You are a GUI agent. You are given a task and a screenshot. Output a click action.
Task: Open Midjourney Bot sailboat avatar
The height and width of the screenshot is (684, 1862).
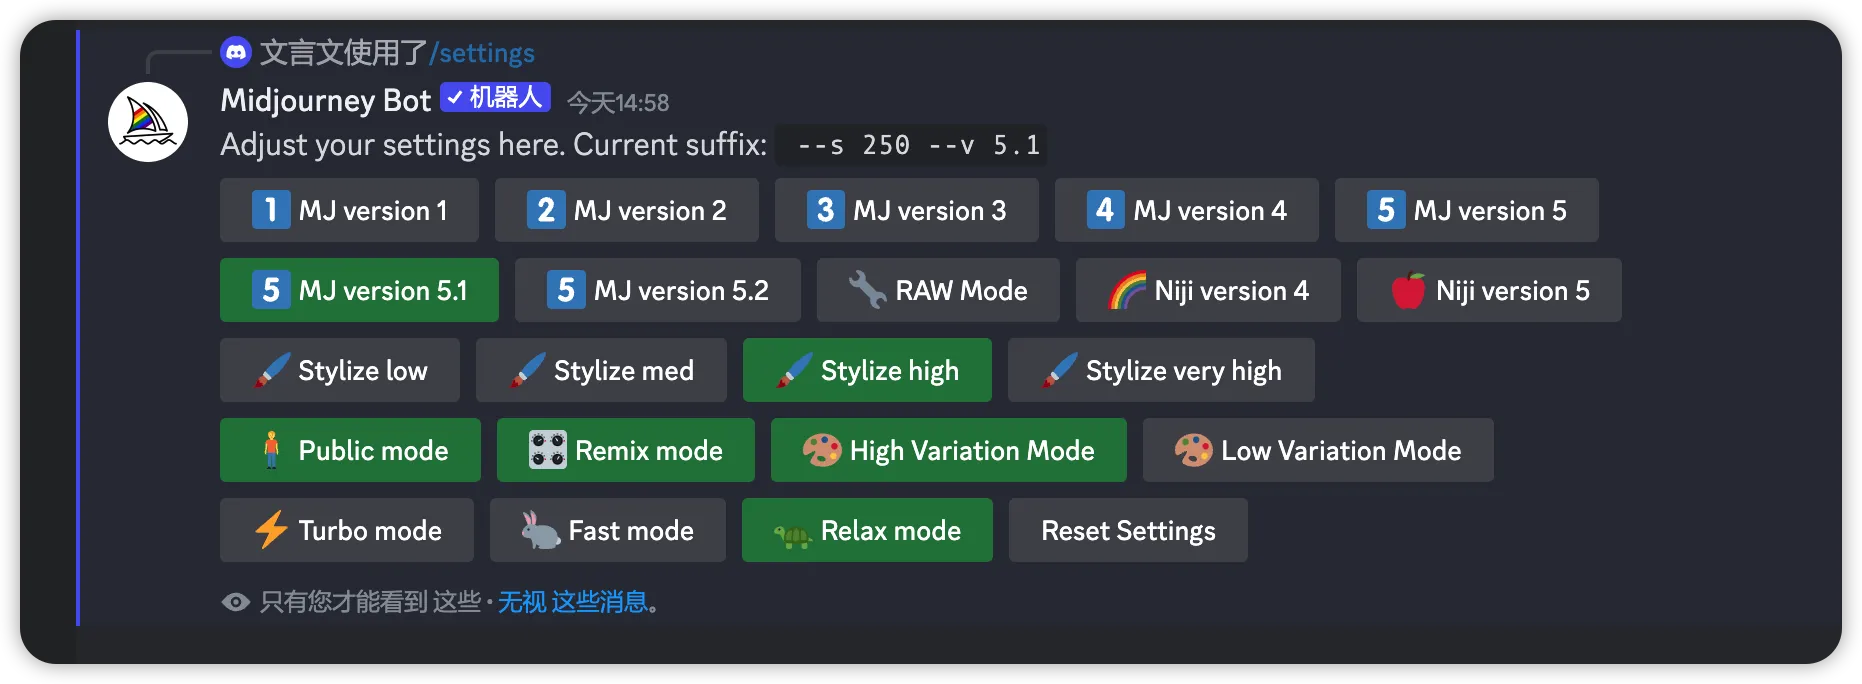[x=148, y=122]
